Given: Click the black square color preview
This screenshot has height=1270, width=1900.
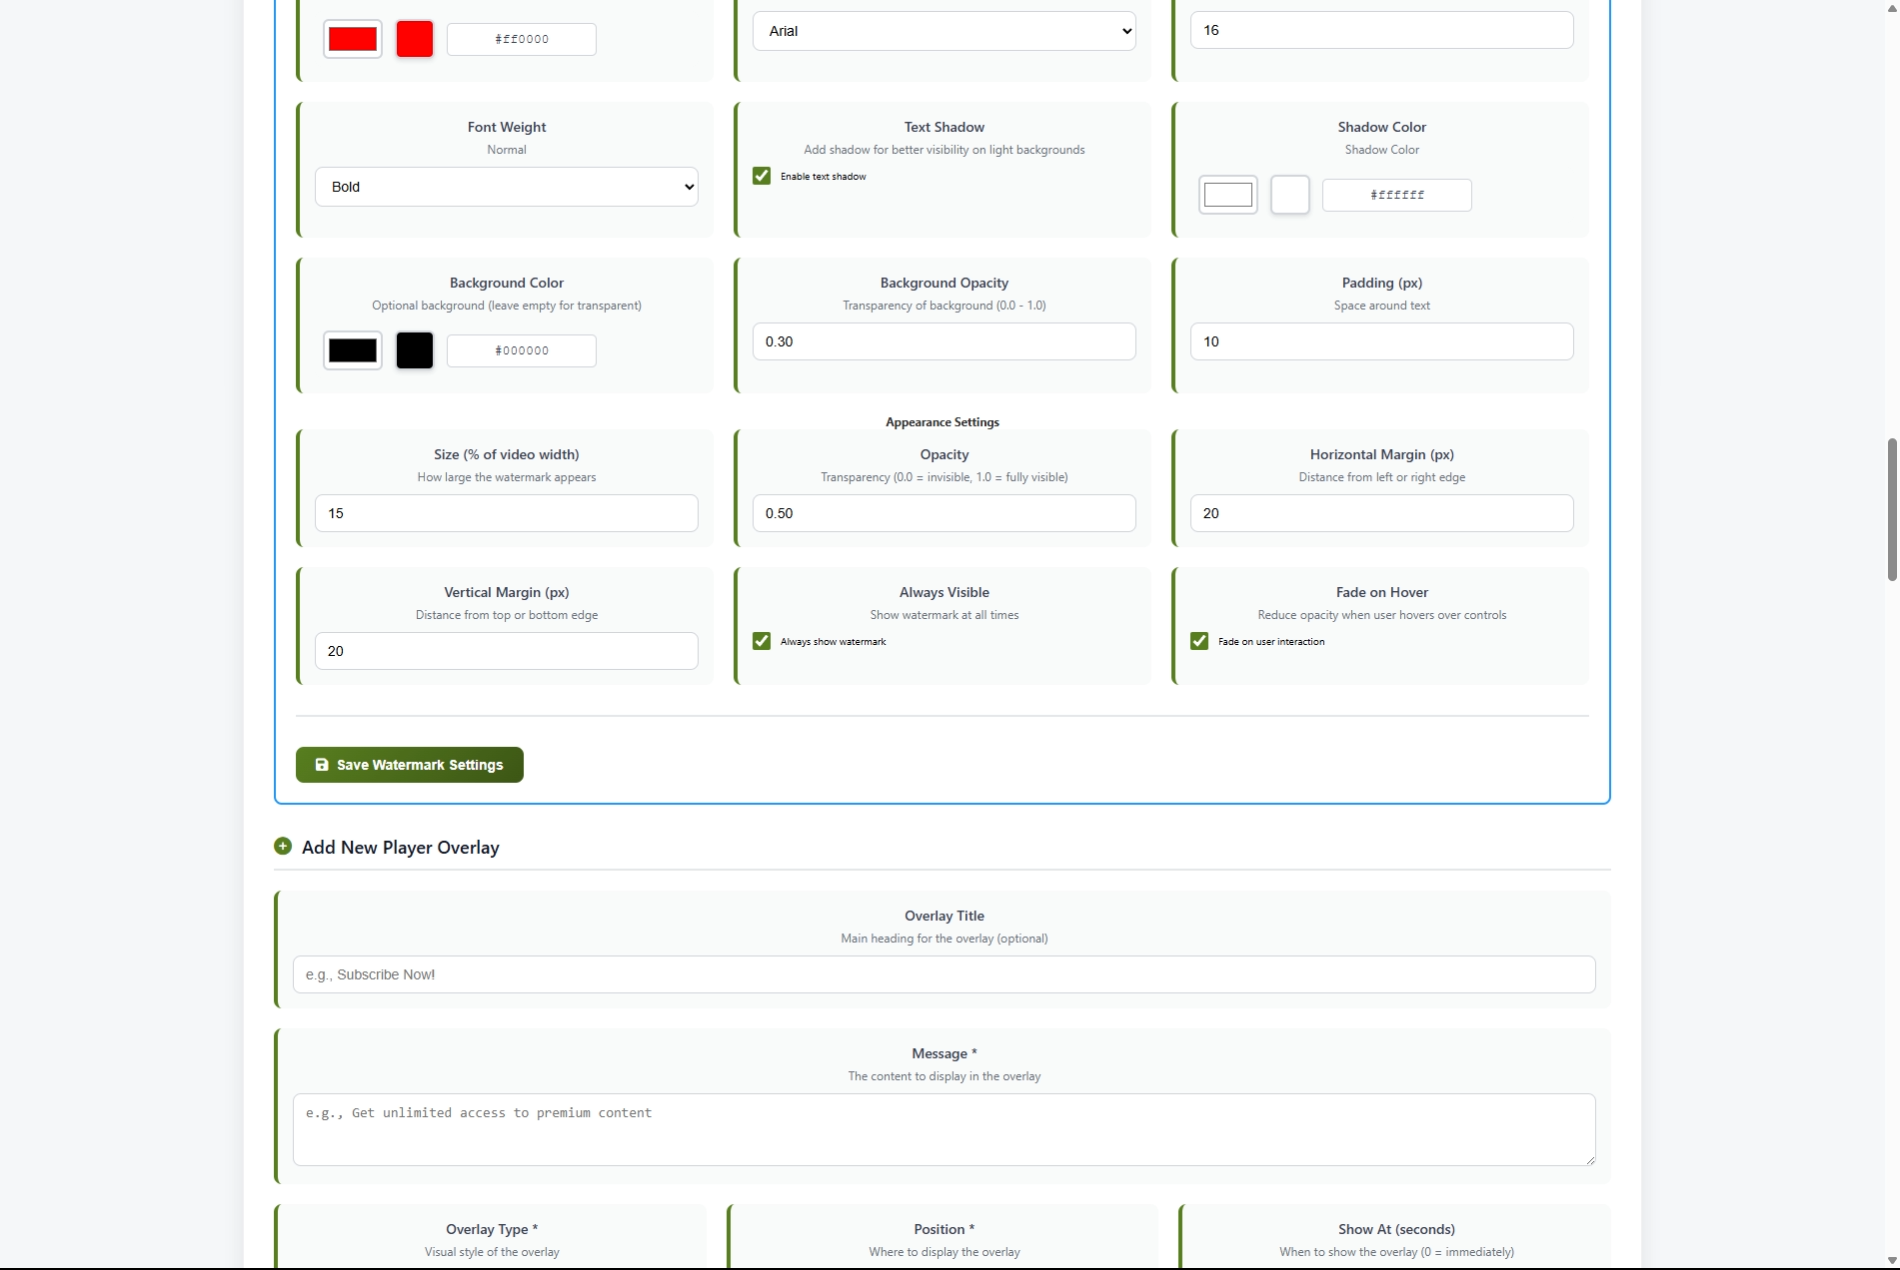Looking at the screenshot, I should point(415,351).
